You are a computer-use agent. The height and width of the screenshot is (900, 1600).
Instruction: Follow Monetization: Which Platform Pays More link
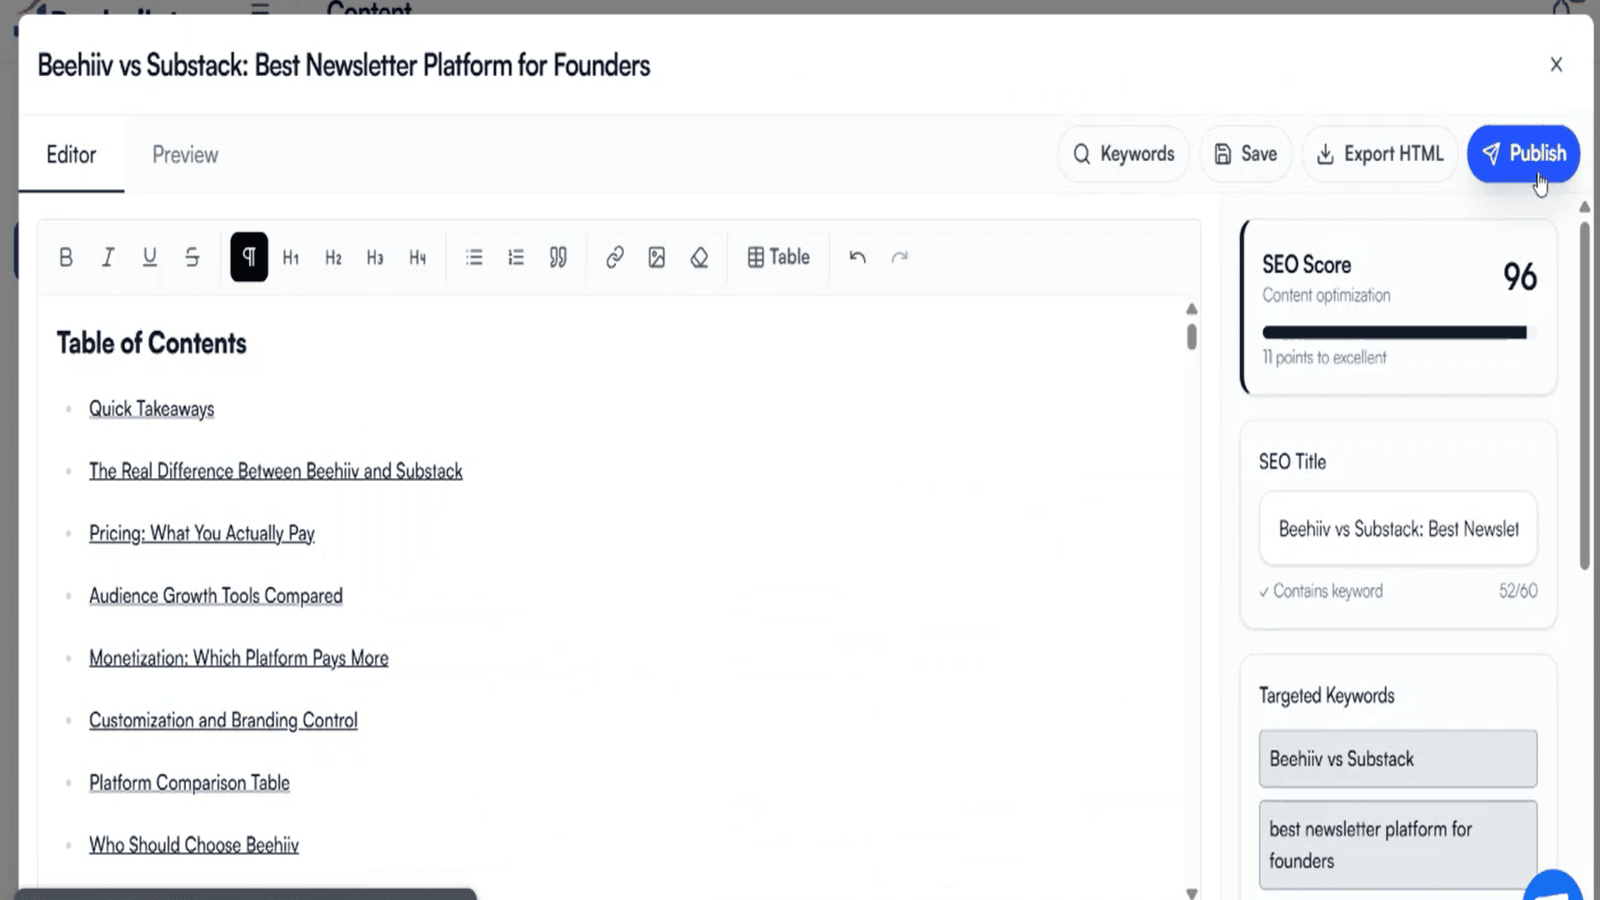[239, 658]
